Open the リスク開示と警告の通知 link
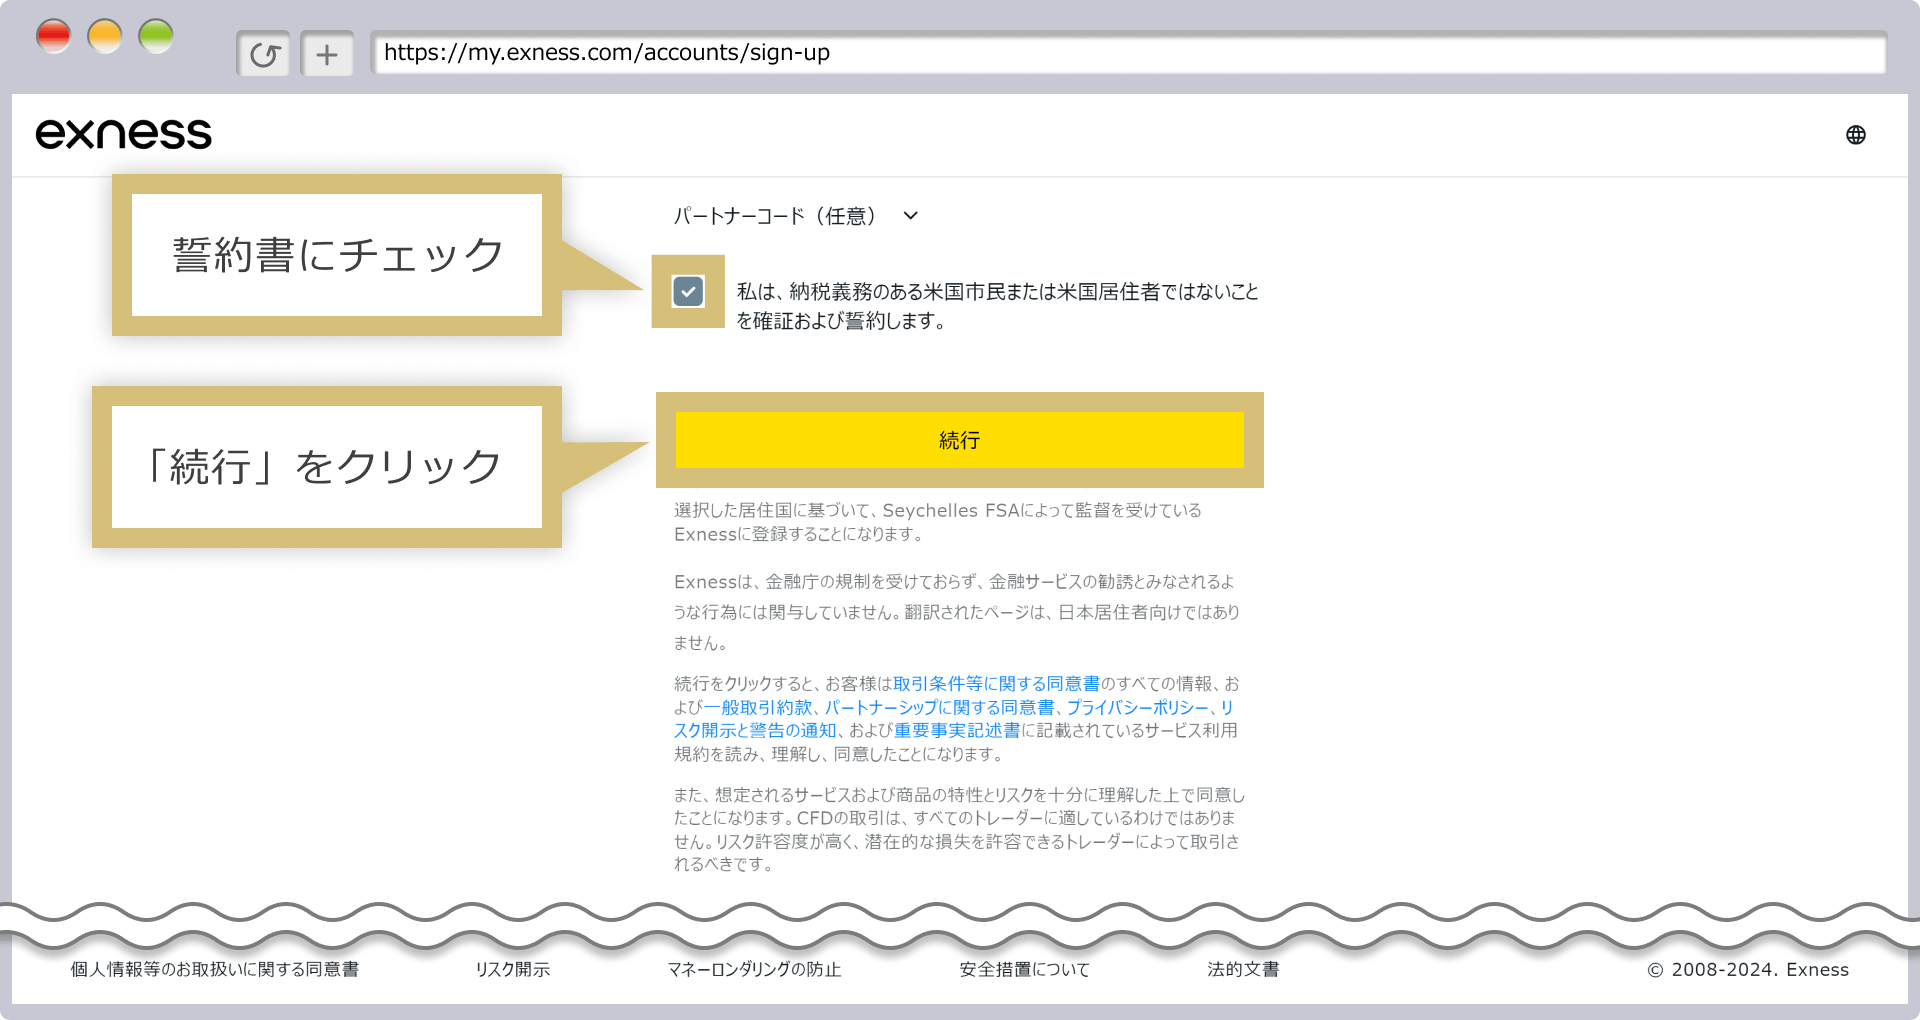The image size is (1920, 1020). (x=953, y=719)
